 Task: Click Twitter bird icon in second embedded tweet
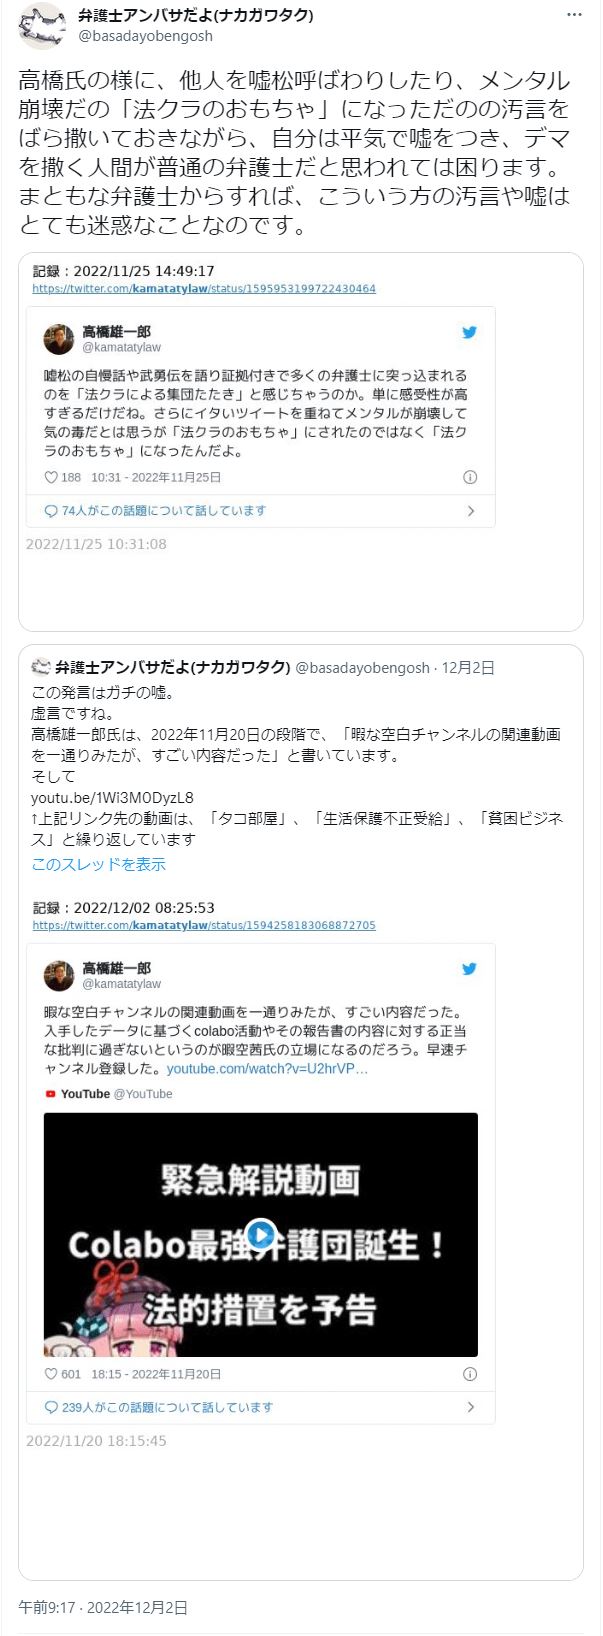[469, 968]
